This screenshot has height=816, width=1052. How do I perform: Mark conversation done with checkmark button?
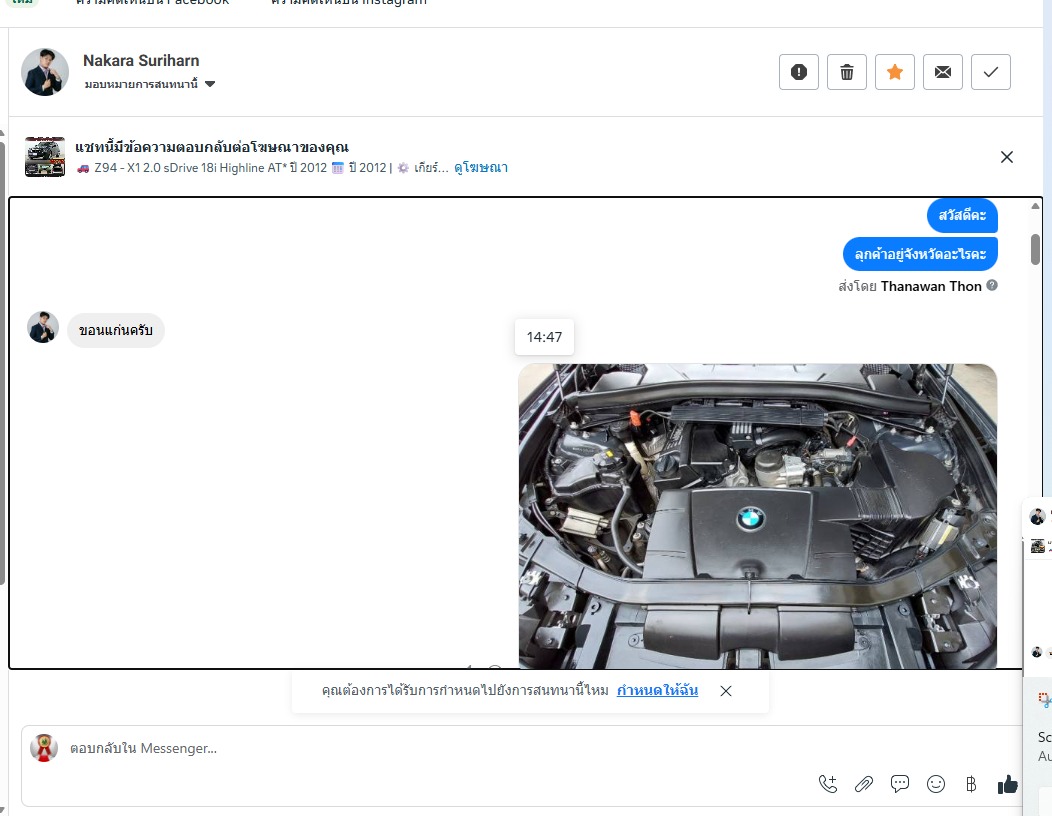[x=991, y=72]
